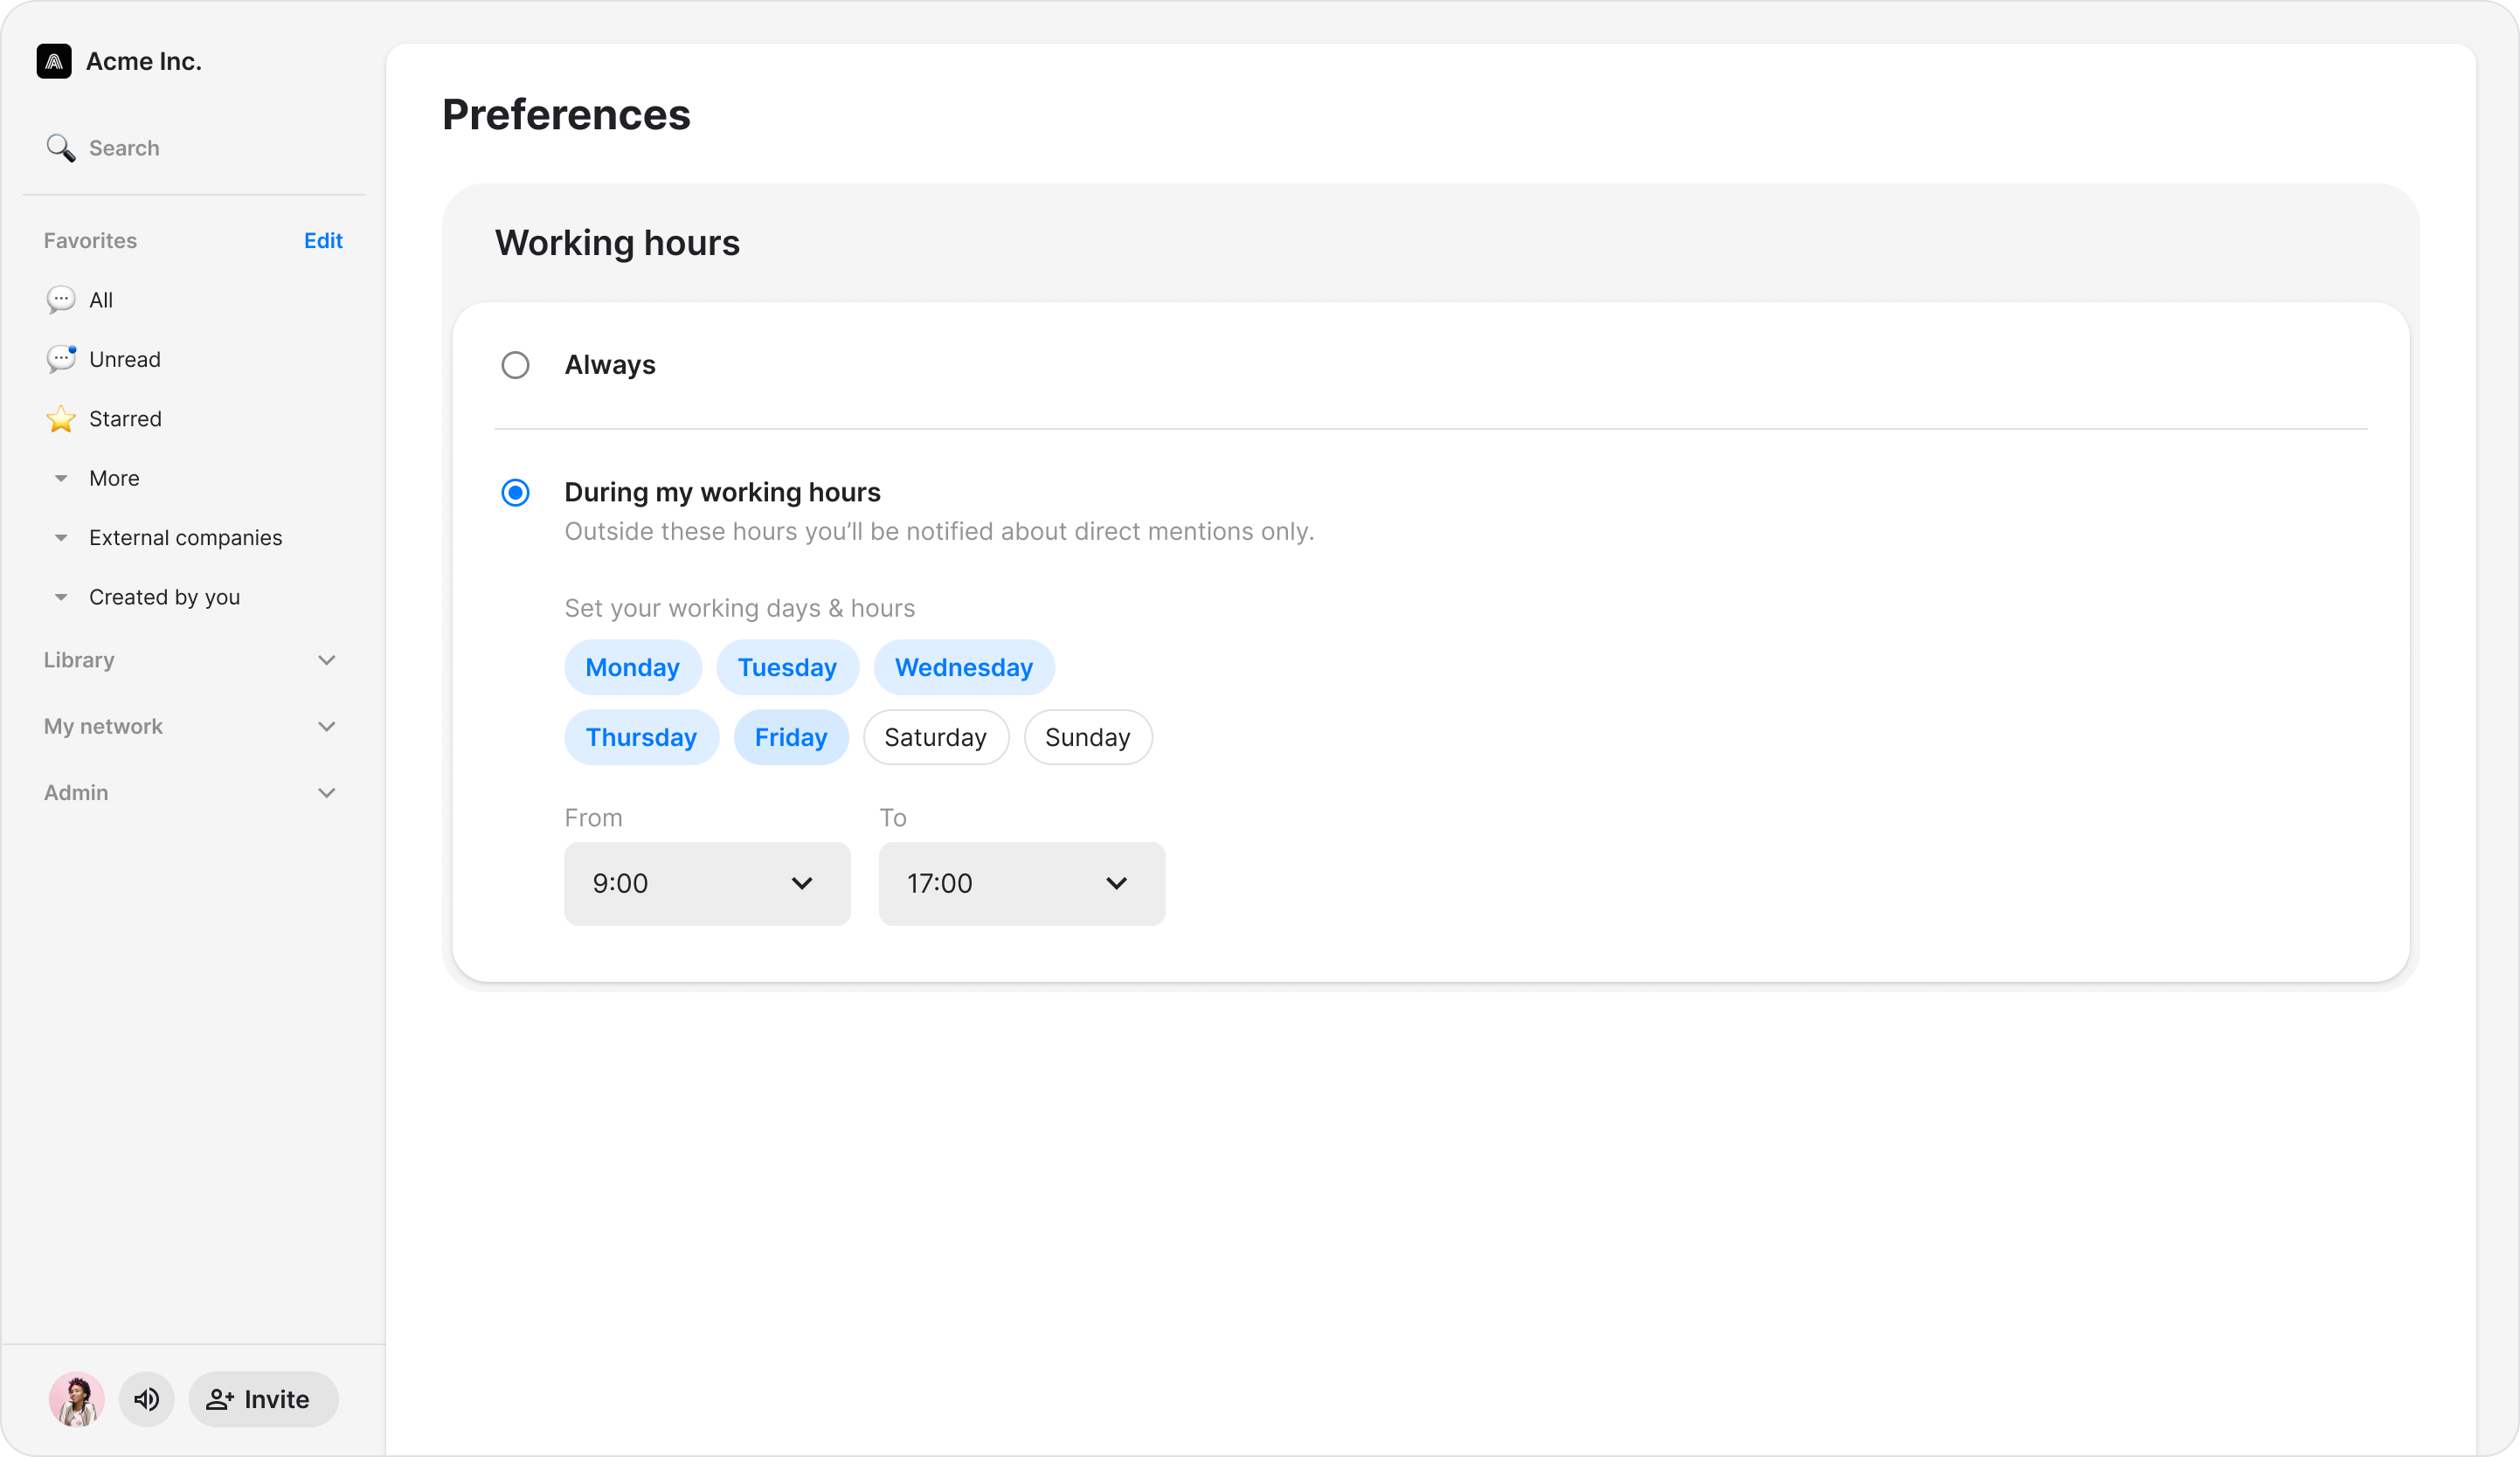Click the Acme Inc. logo icon

click(x=54, y=61)
